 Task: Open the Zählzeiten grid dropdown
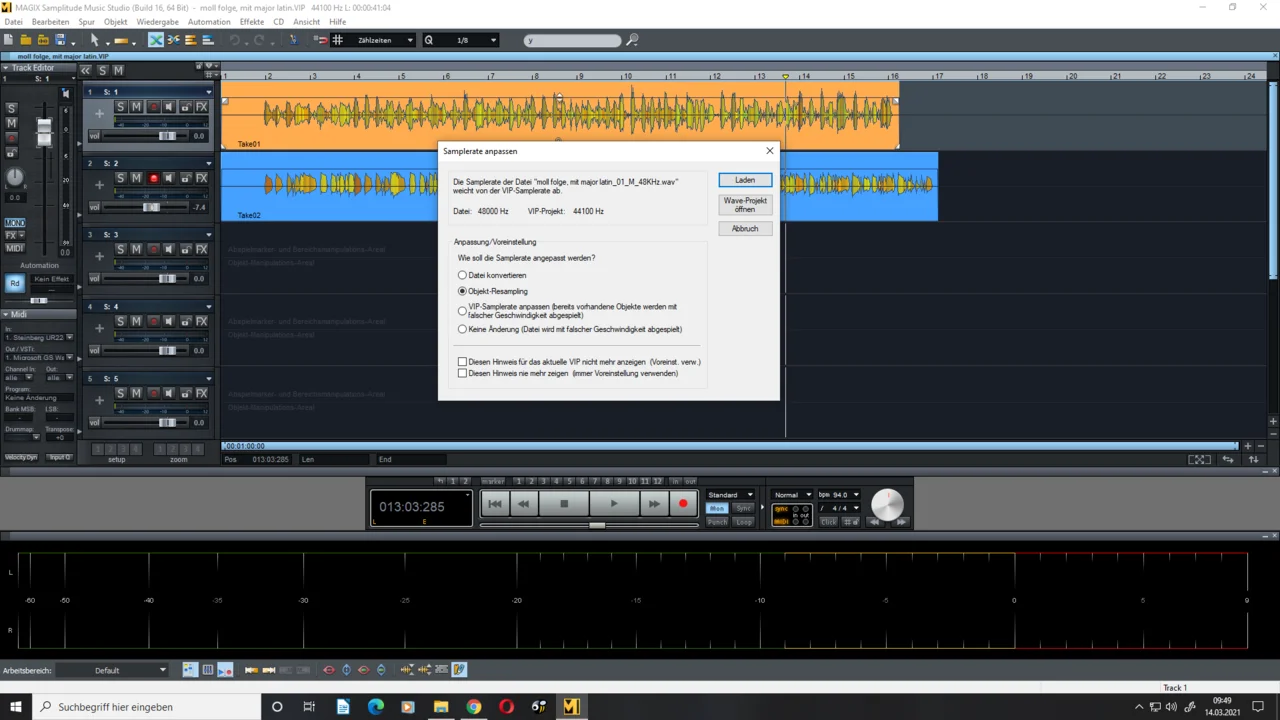384,40
